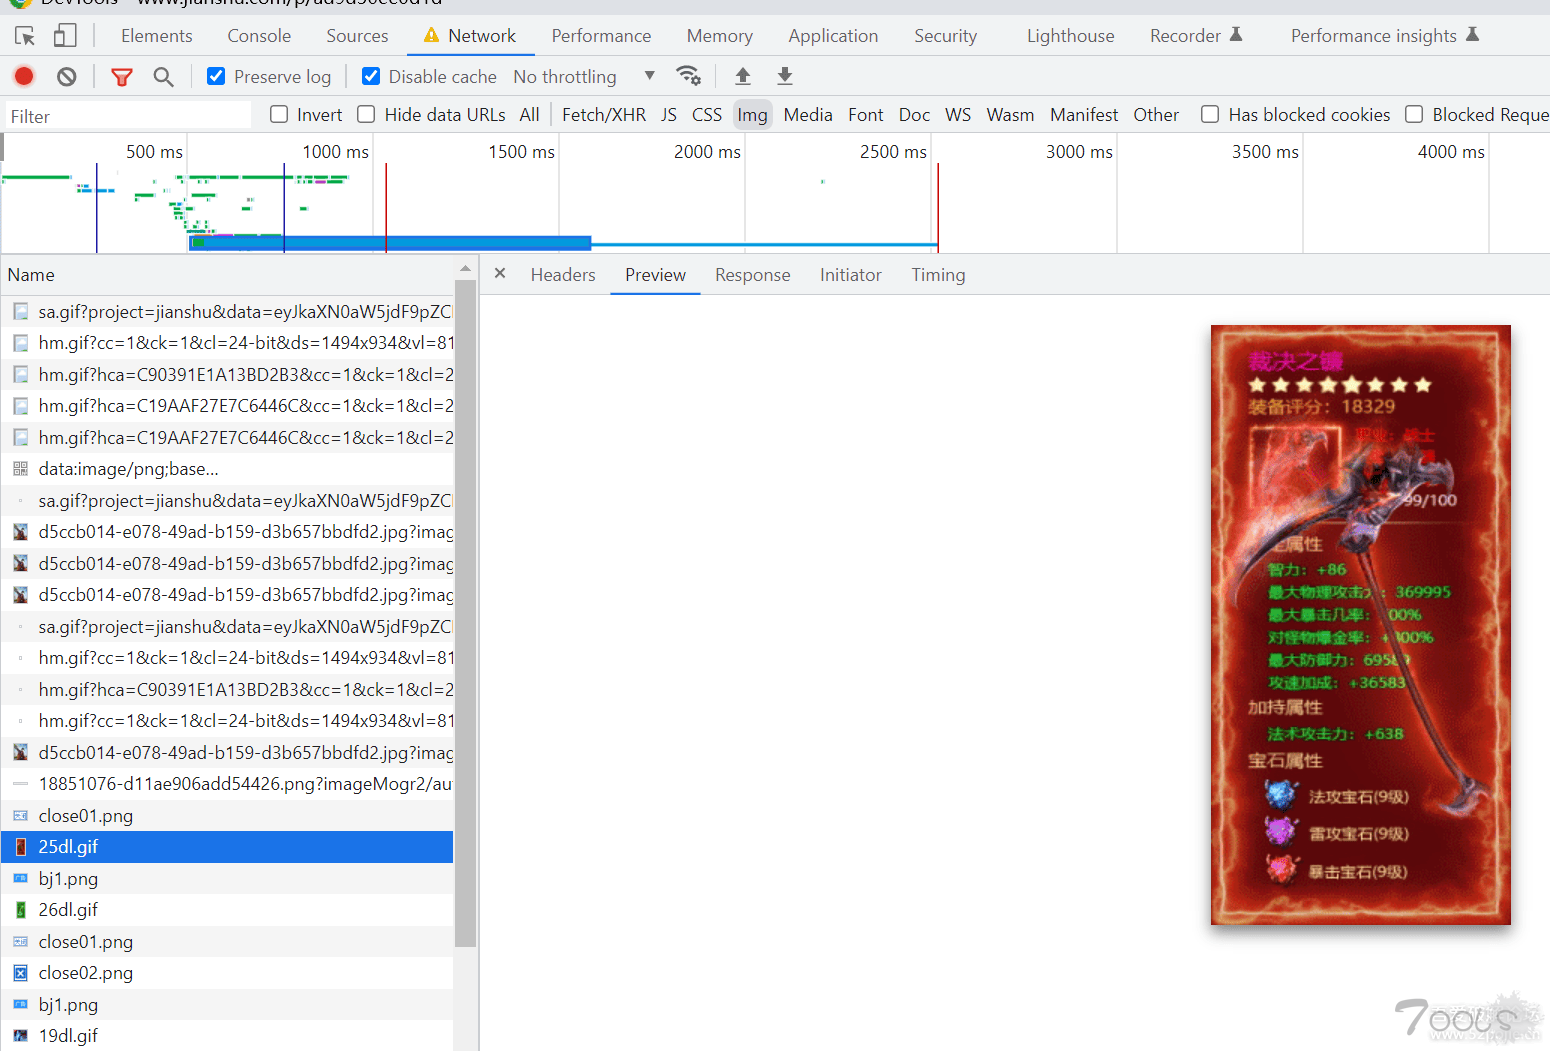Open the Performance tab
The height and width of the screenshot is (1051, 1550).
(x=601, y=36)
